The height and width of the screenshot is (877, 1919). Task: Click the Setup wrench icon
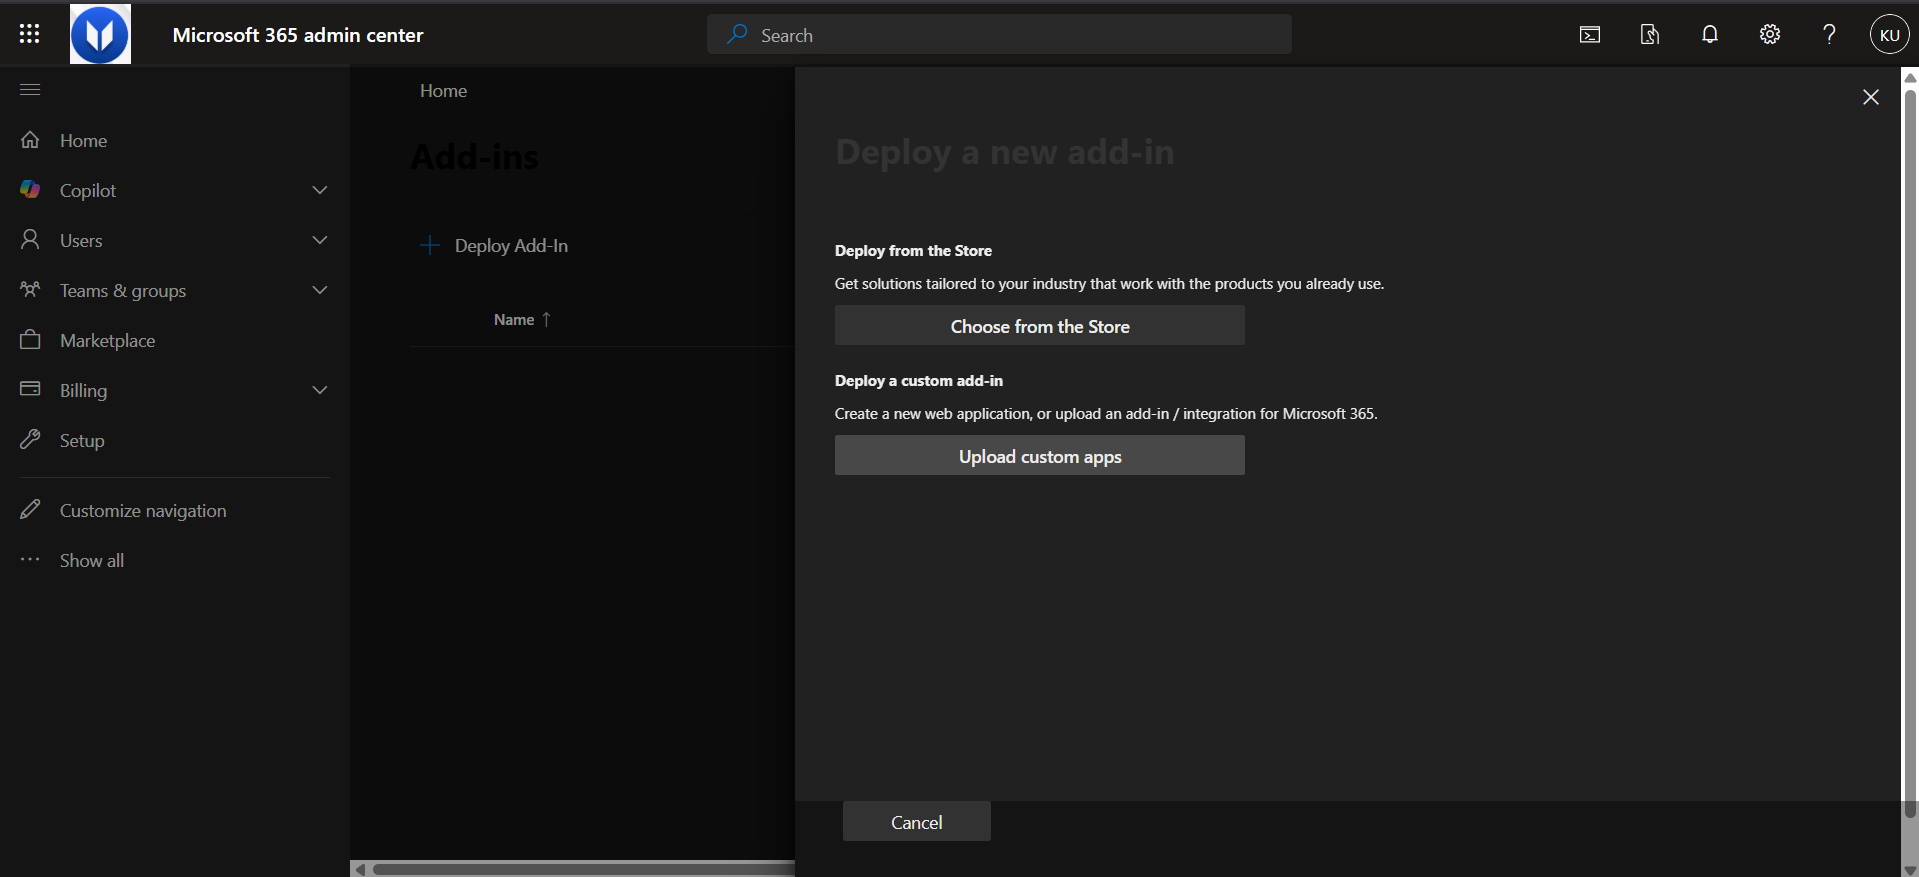(x=30, y=439)
